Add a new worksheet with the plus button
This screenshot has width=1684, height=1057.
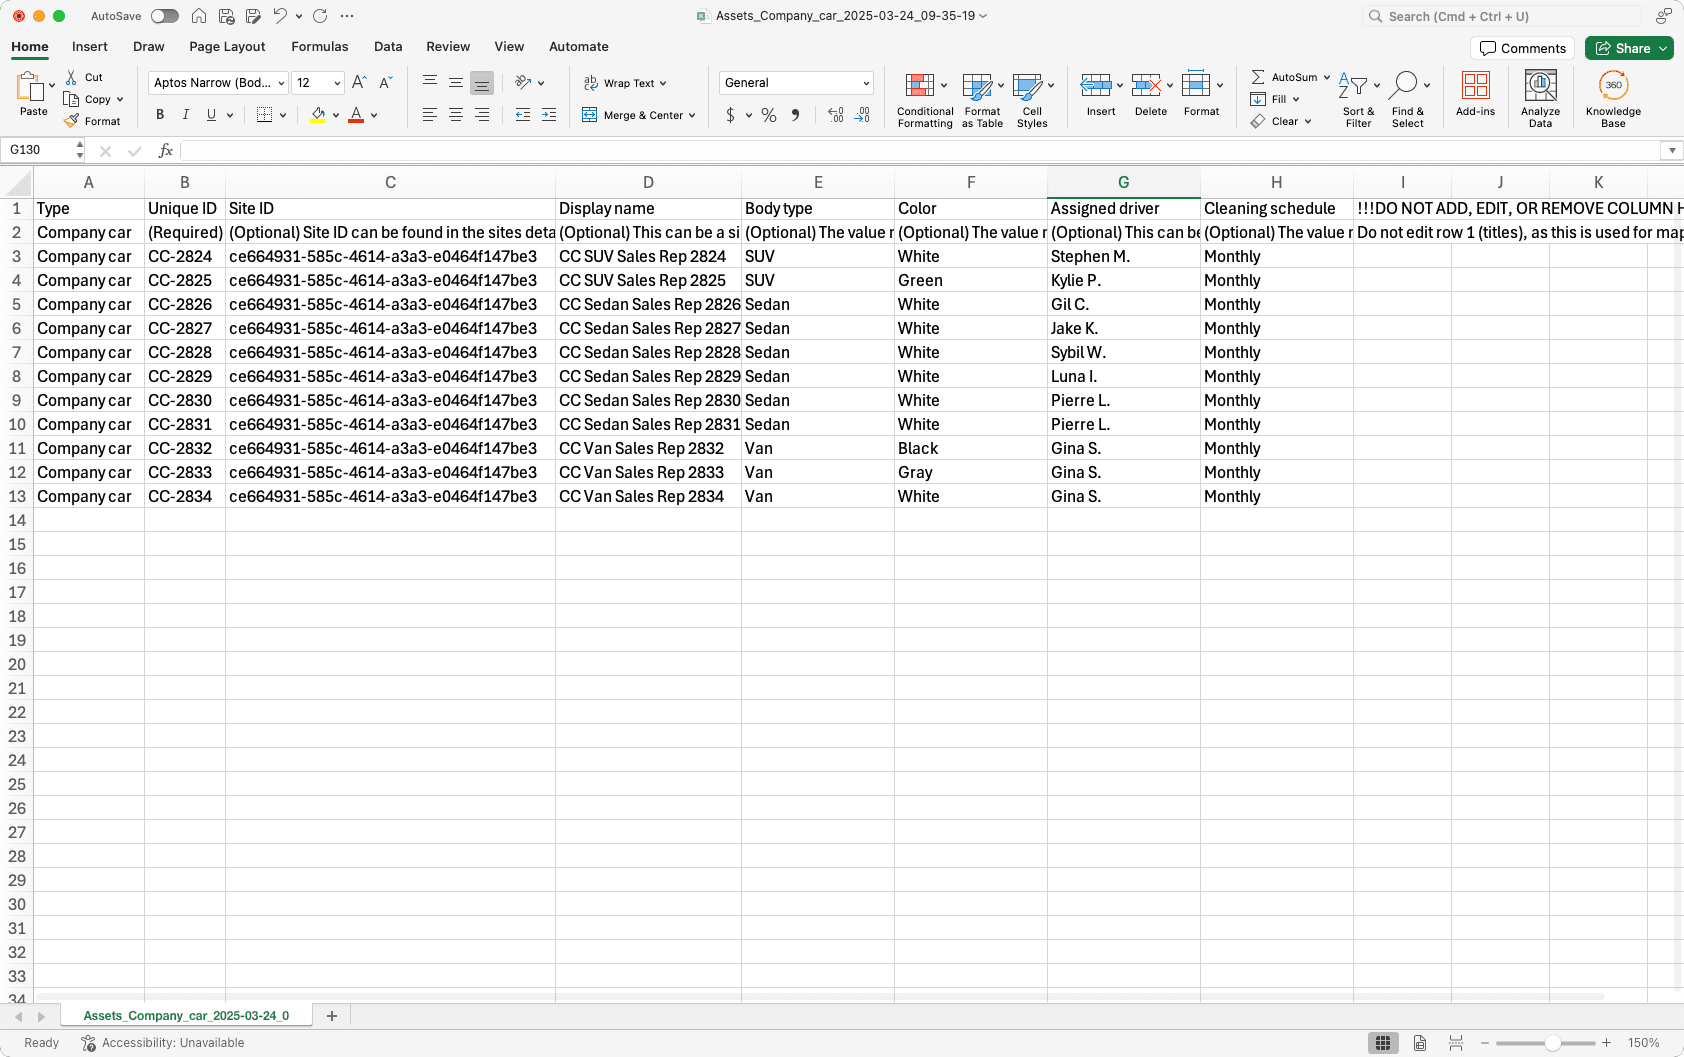[331, 1015]
